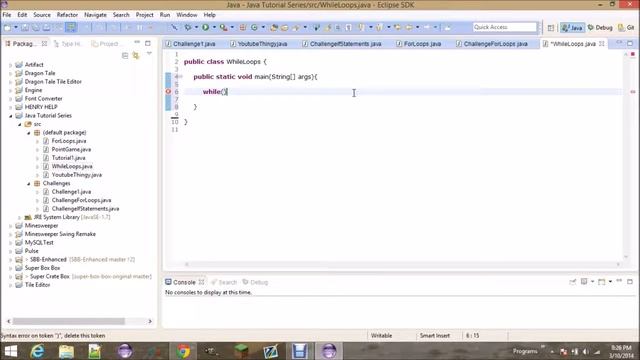Expand the Minesweeper project
Viewport: 640px width, 360px height.
pyautogui.click(x=11, y=226)
